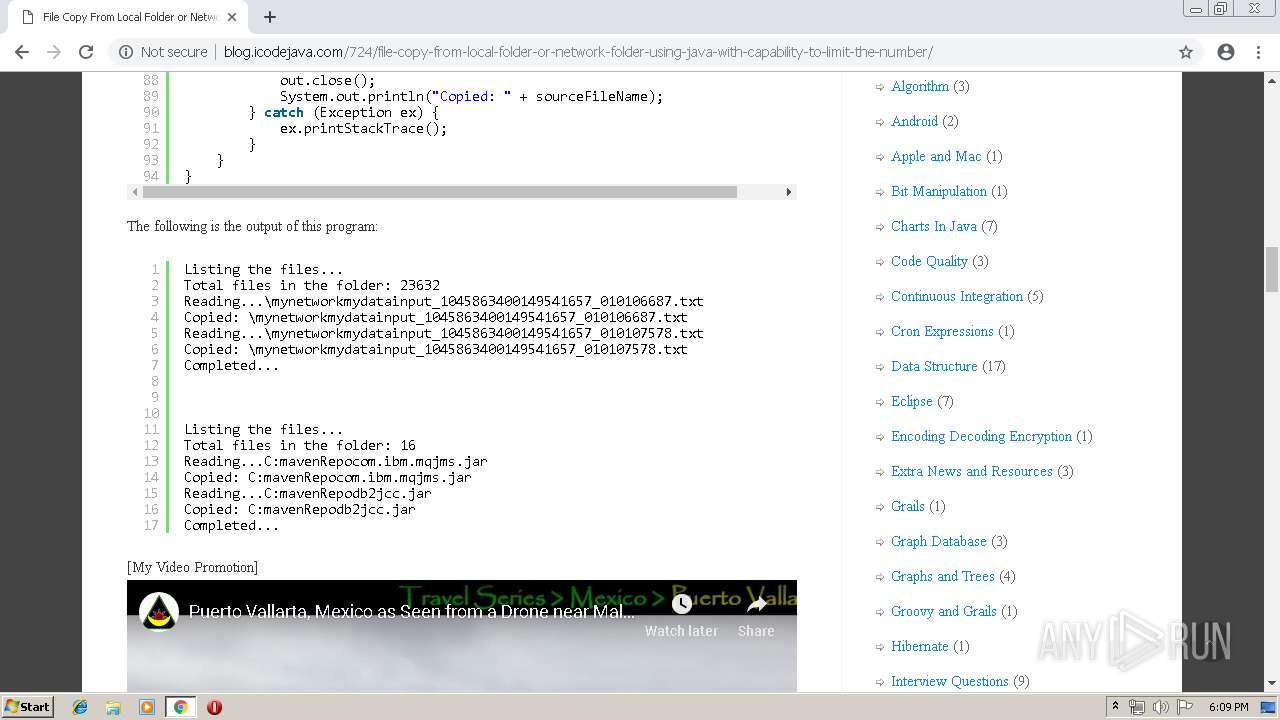Open the red security taskbar icon
The width and height of the screenshot is (1280, 720).
point(214,707)
